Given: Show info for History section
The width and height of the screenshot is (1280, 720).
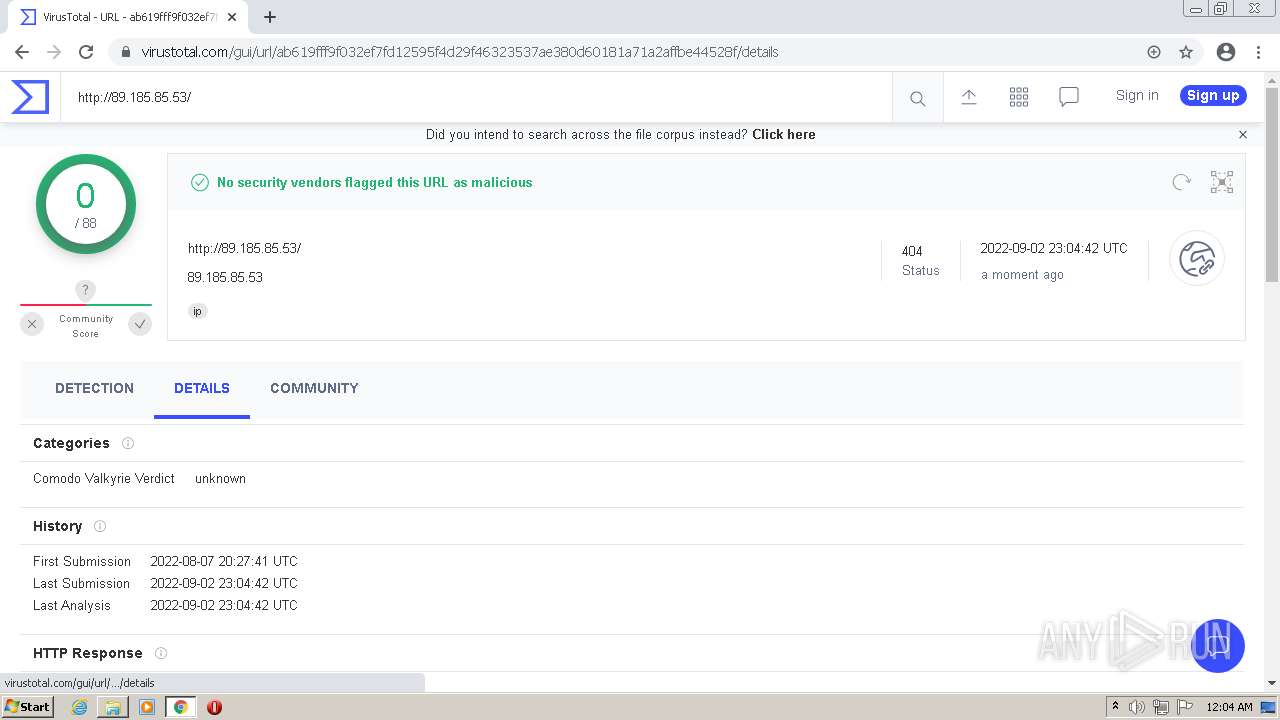Looking at the screenshot, I should coord(99,526).
